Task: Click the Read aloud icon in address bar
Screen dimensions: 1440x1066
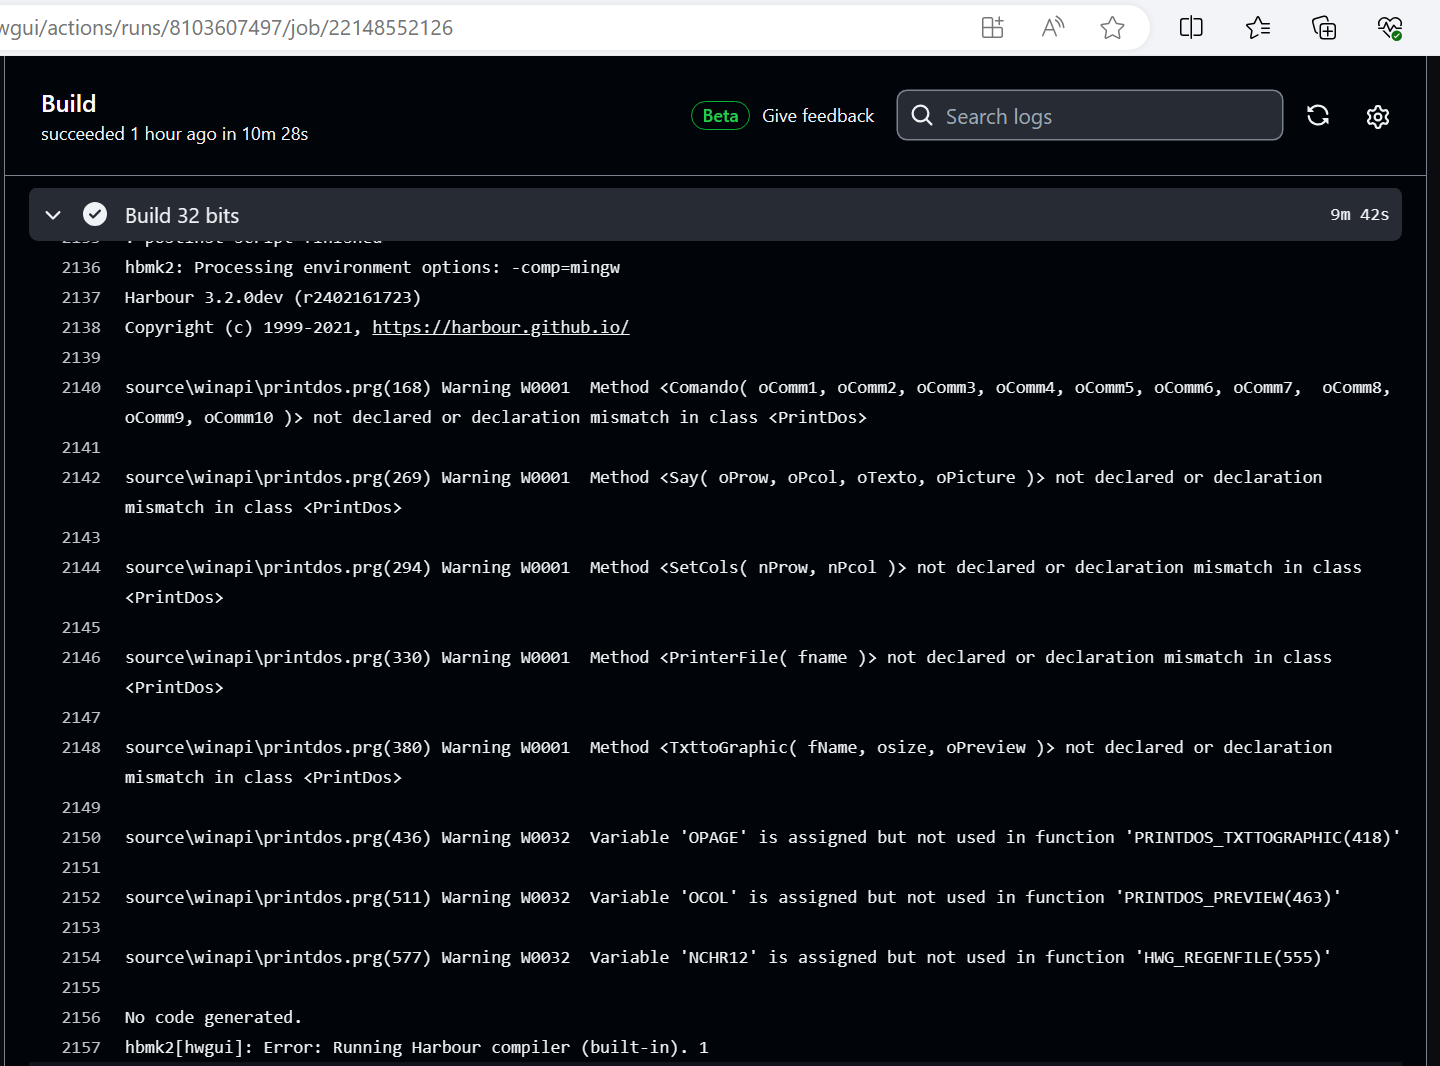Action: coord(1052,28)
